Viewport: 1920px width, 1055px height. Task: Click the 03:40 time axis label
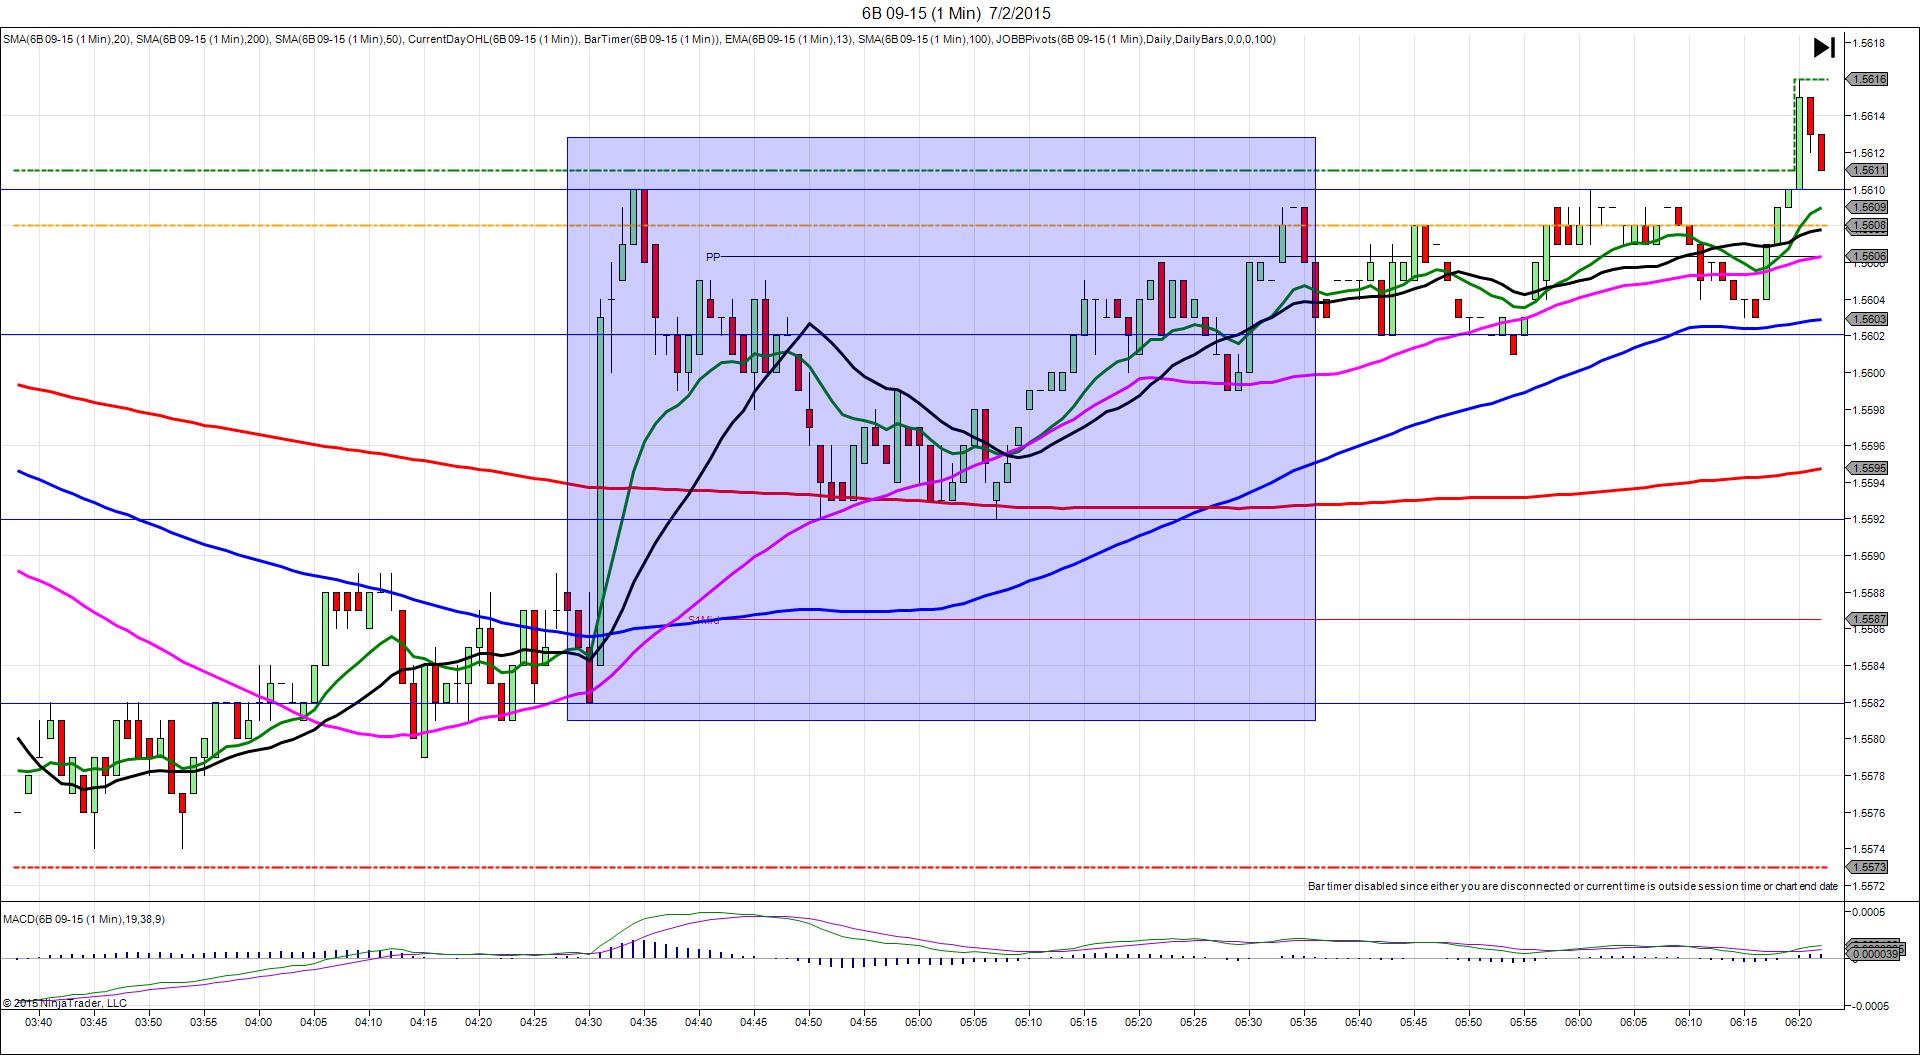coord(39,1022)
